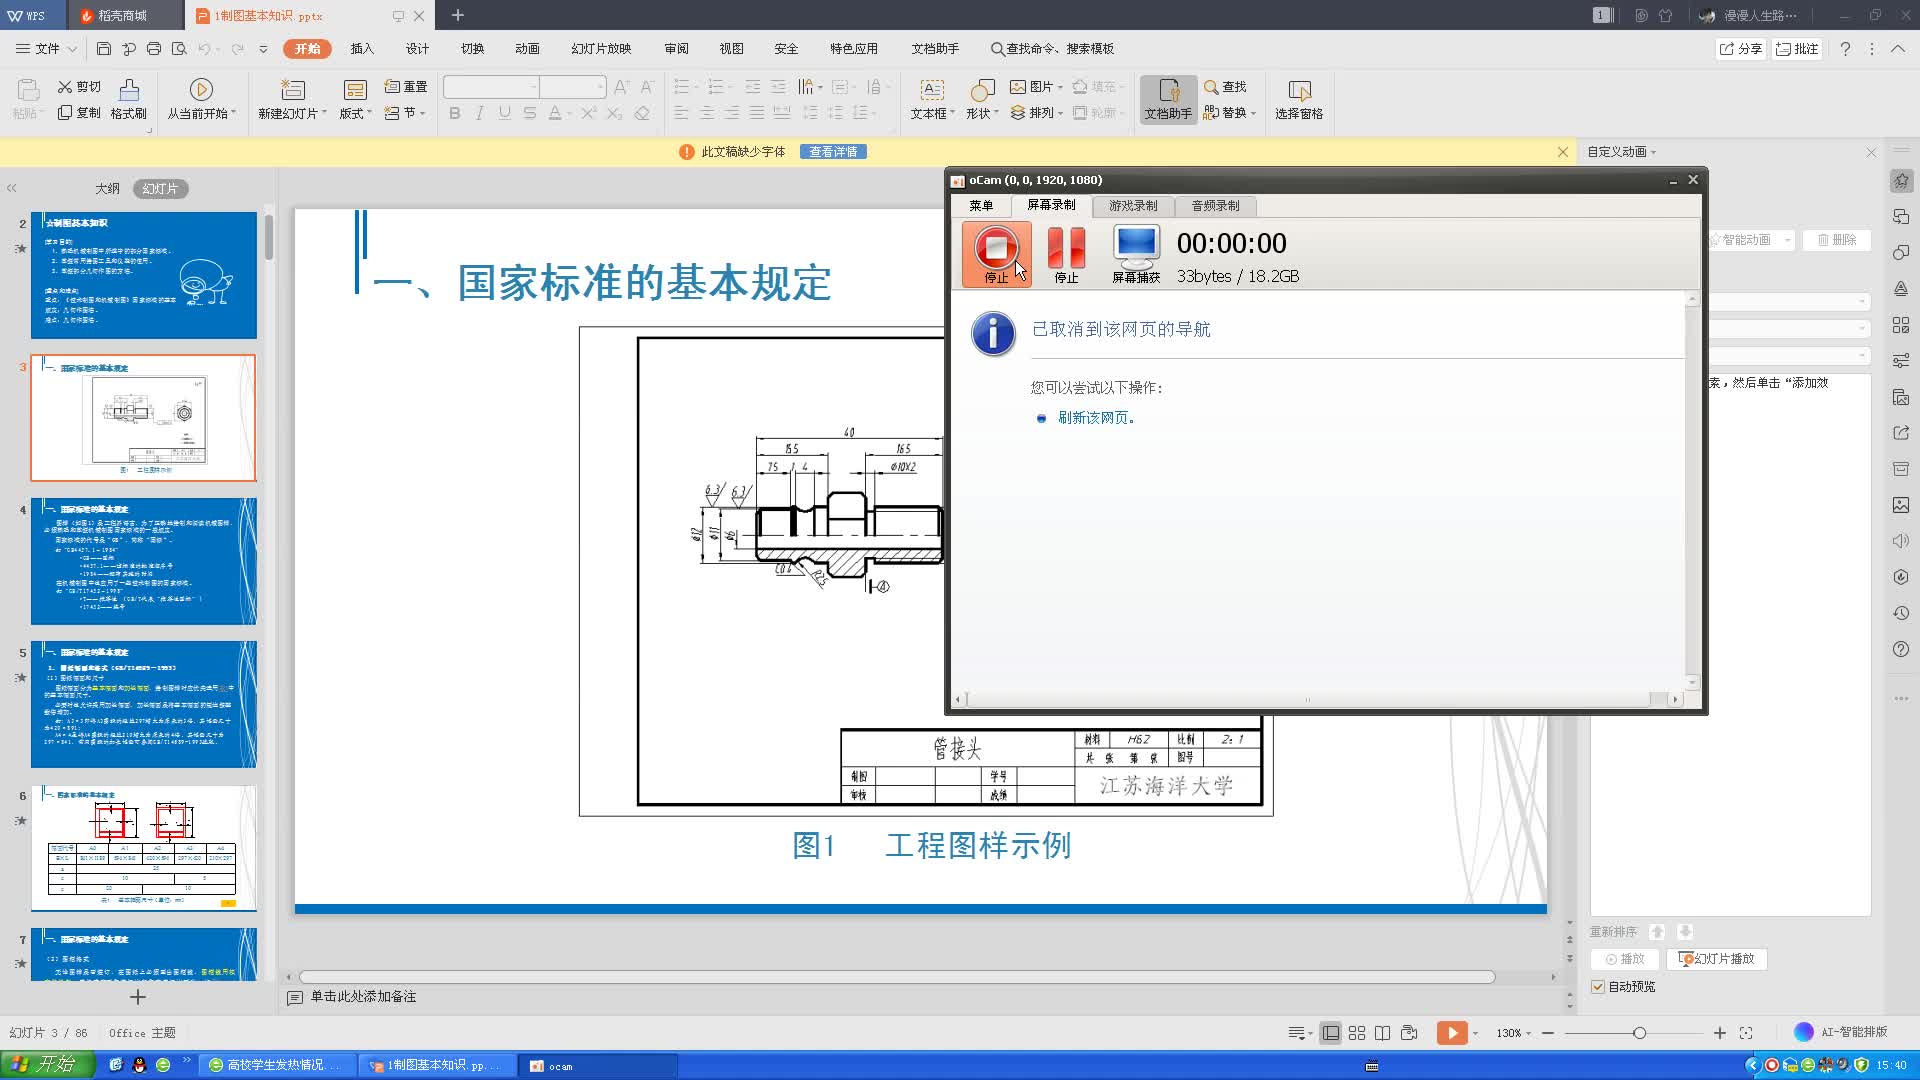Open the Shapes (形状) dropdown

pyautogui.click(x=982, y=114)
